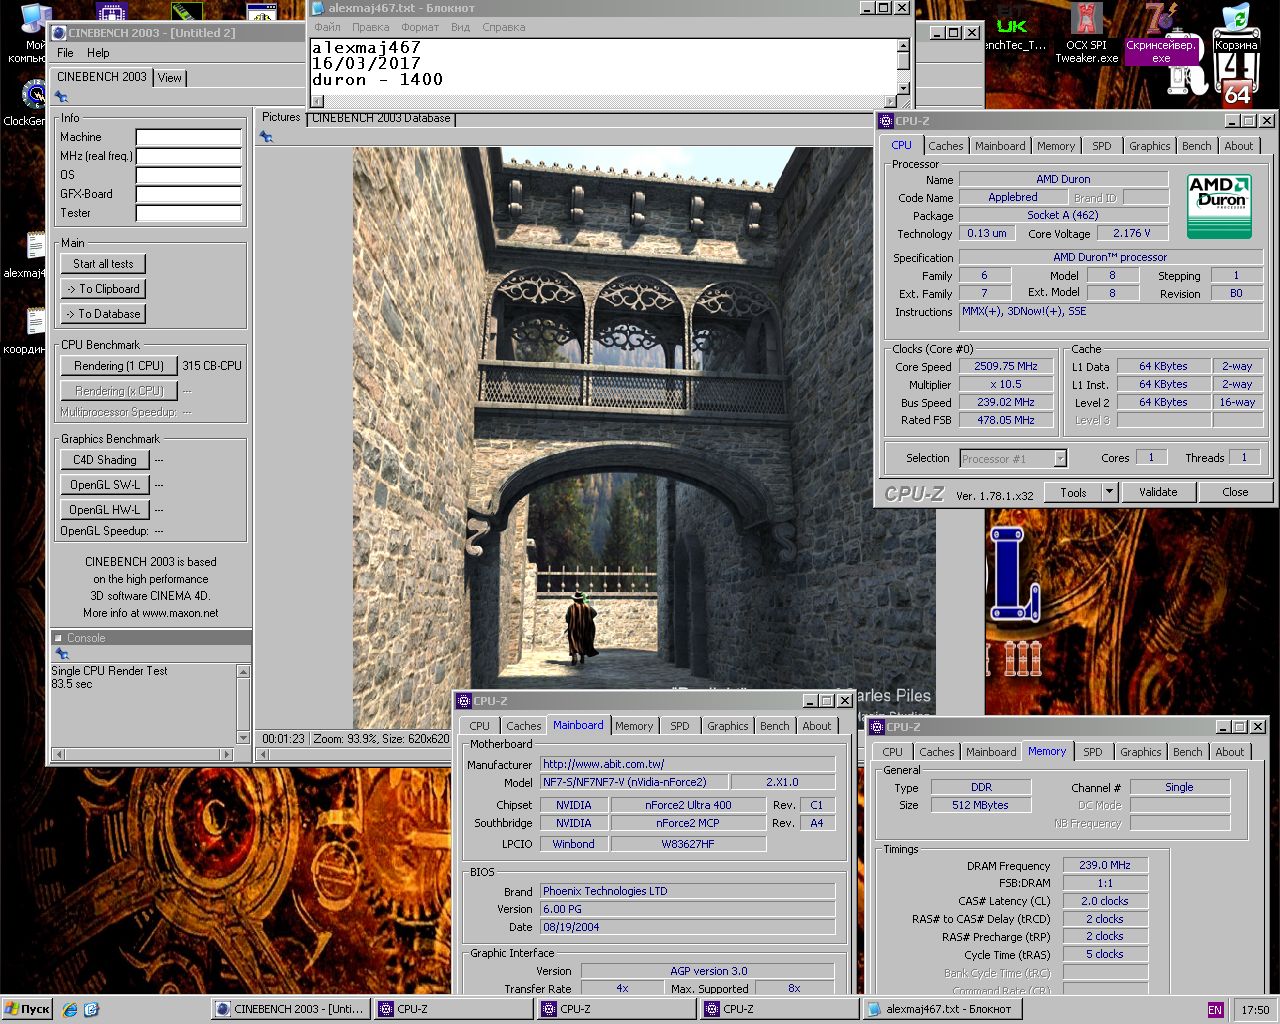Run the OpenGL SW-L benchmark
Image resolution: width=1280 pixels, height=1024 pixels.
tap(105, 485)
